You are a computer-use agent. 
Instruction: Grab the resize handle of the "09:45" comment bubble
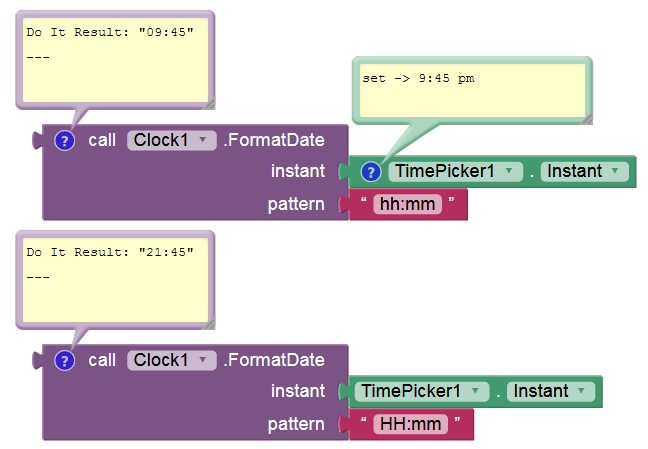tap(206, 101)
